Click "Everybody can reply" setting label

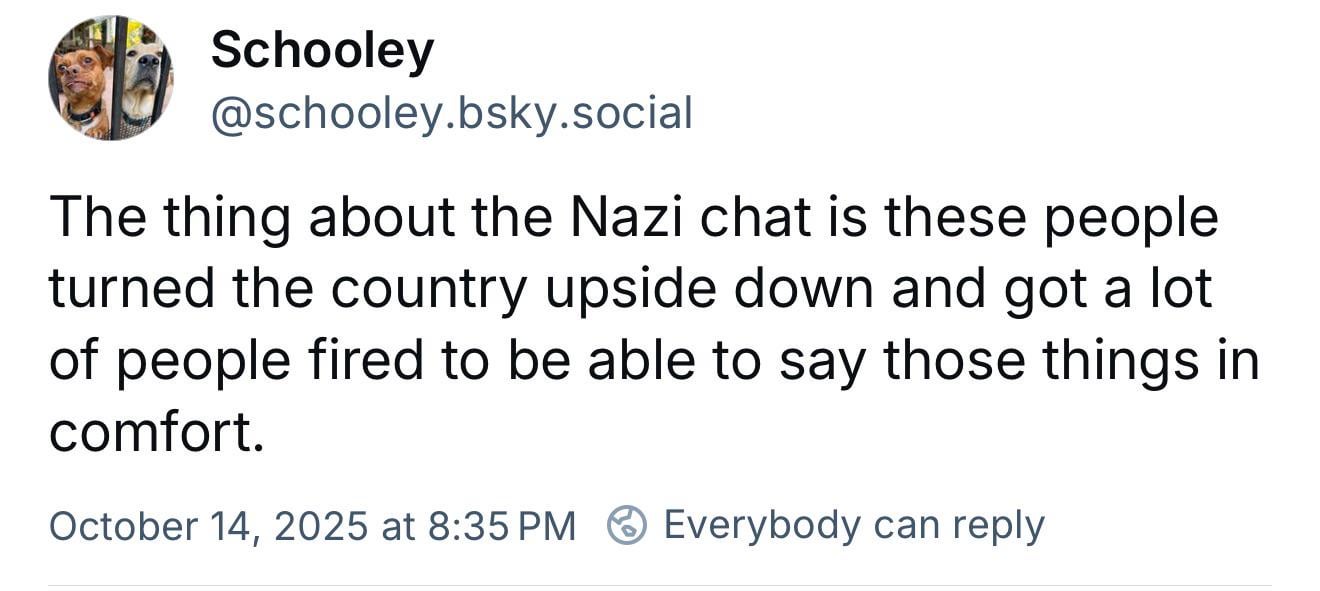point(853,525)
